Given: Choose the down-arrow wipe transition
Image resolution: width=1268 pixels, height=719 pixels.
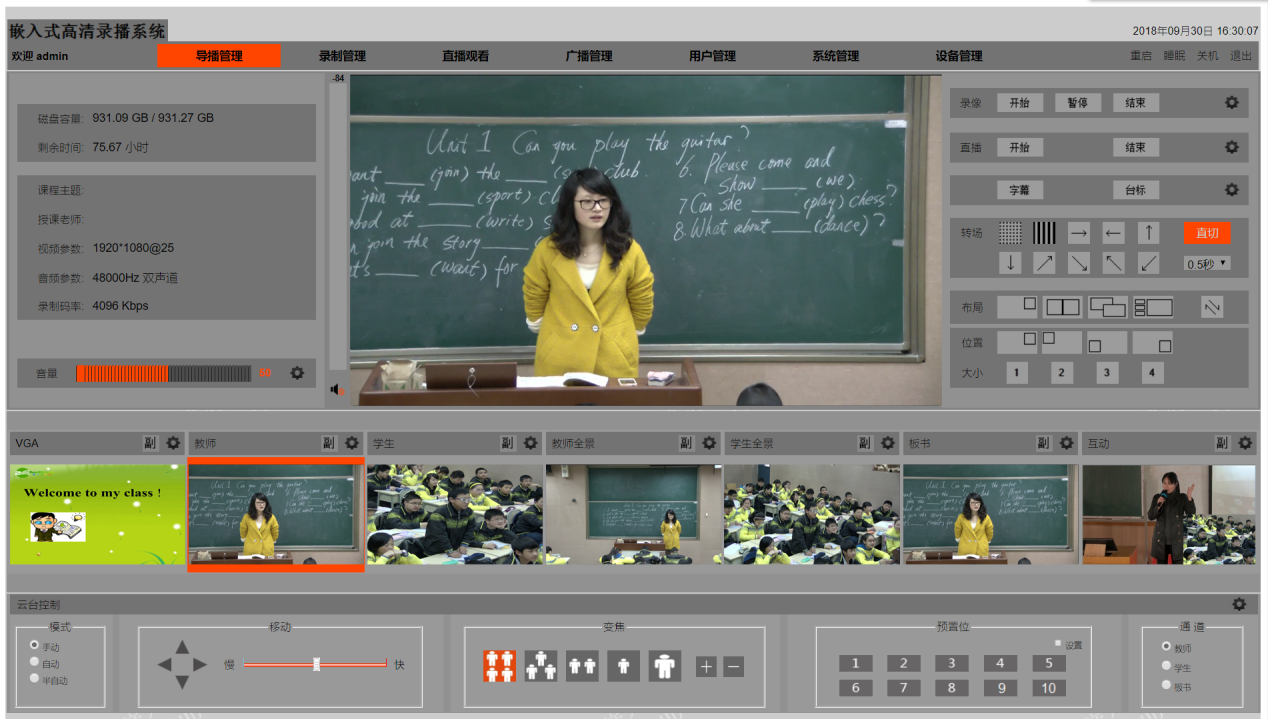Looking at the screenshot, I should 1011,263.
